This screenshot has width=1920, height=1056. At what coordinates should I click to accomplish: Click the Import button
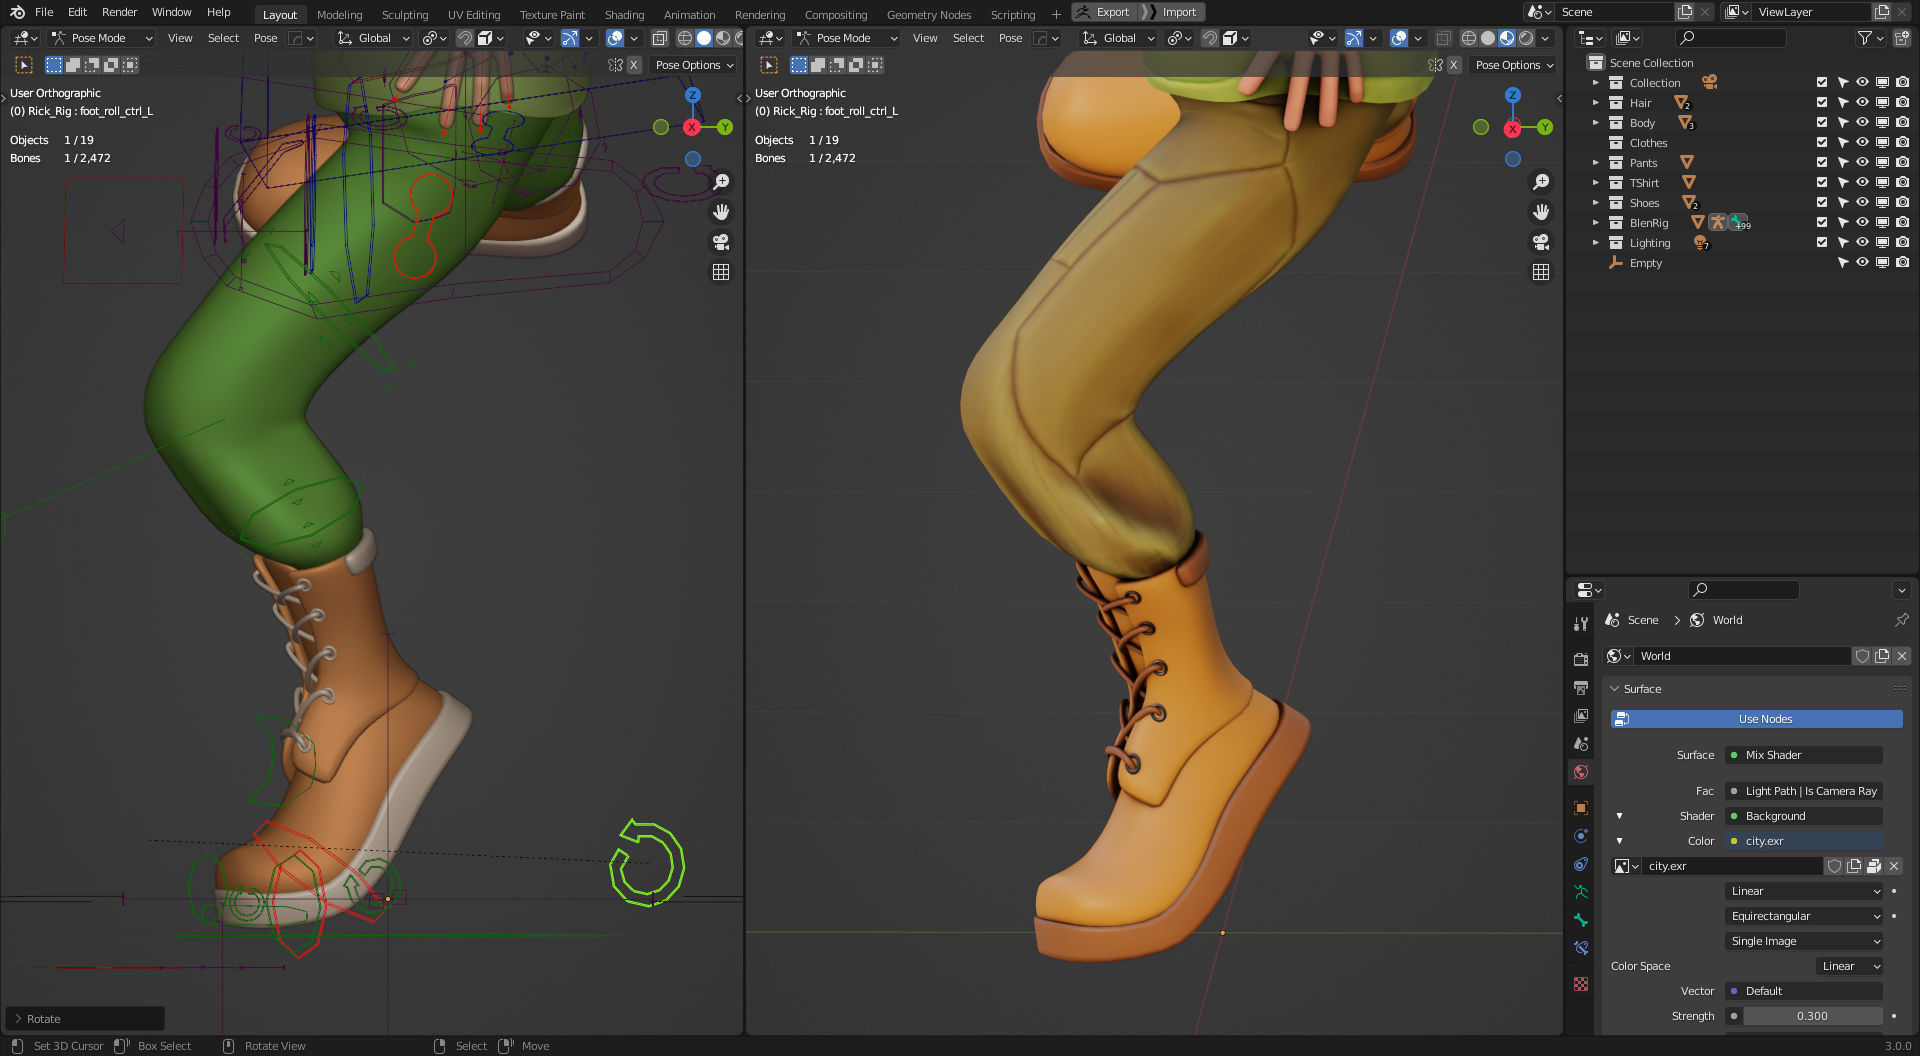click(1171, 12)
